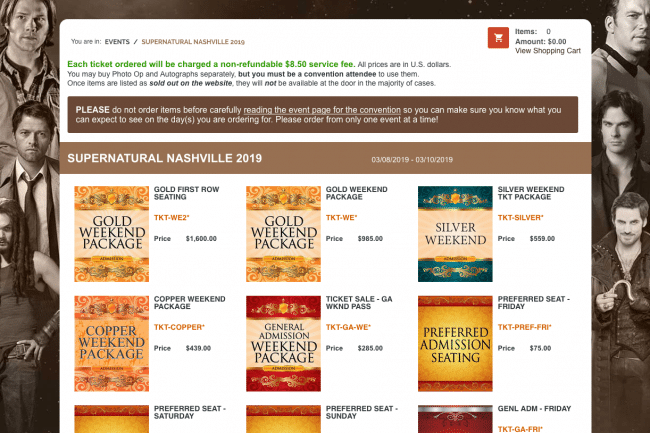
Task: Click GENL ADM - FRIDAY title
Action: click(535, 408)
